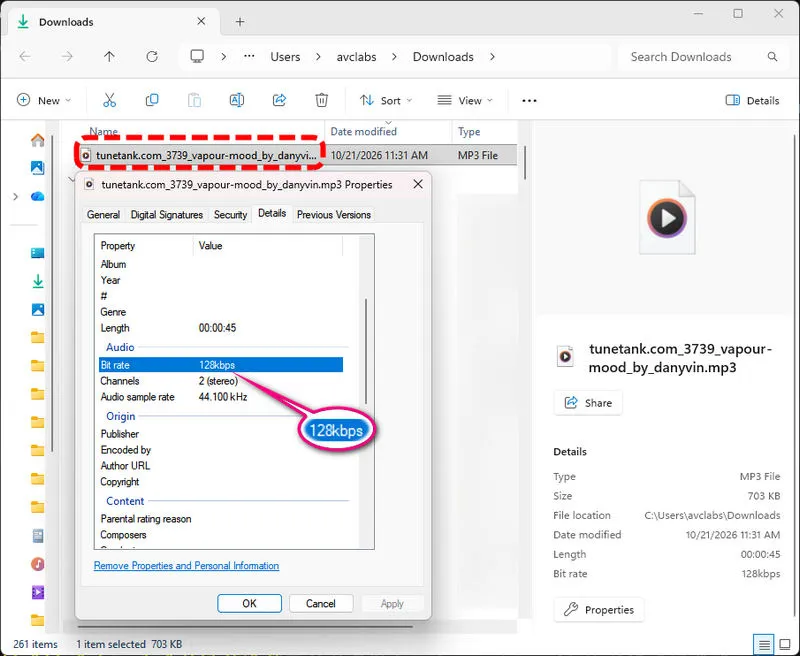Image resolution: width=800 pixels, height=656 pixels.
Task: Open the View dropdown menu
Action: [x=465, y=100]
